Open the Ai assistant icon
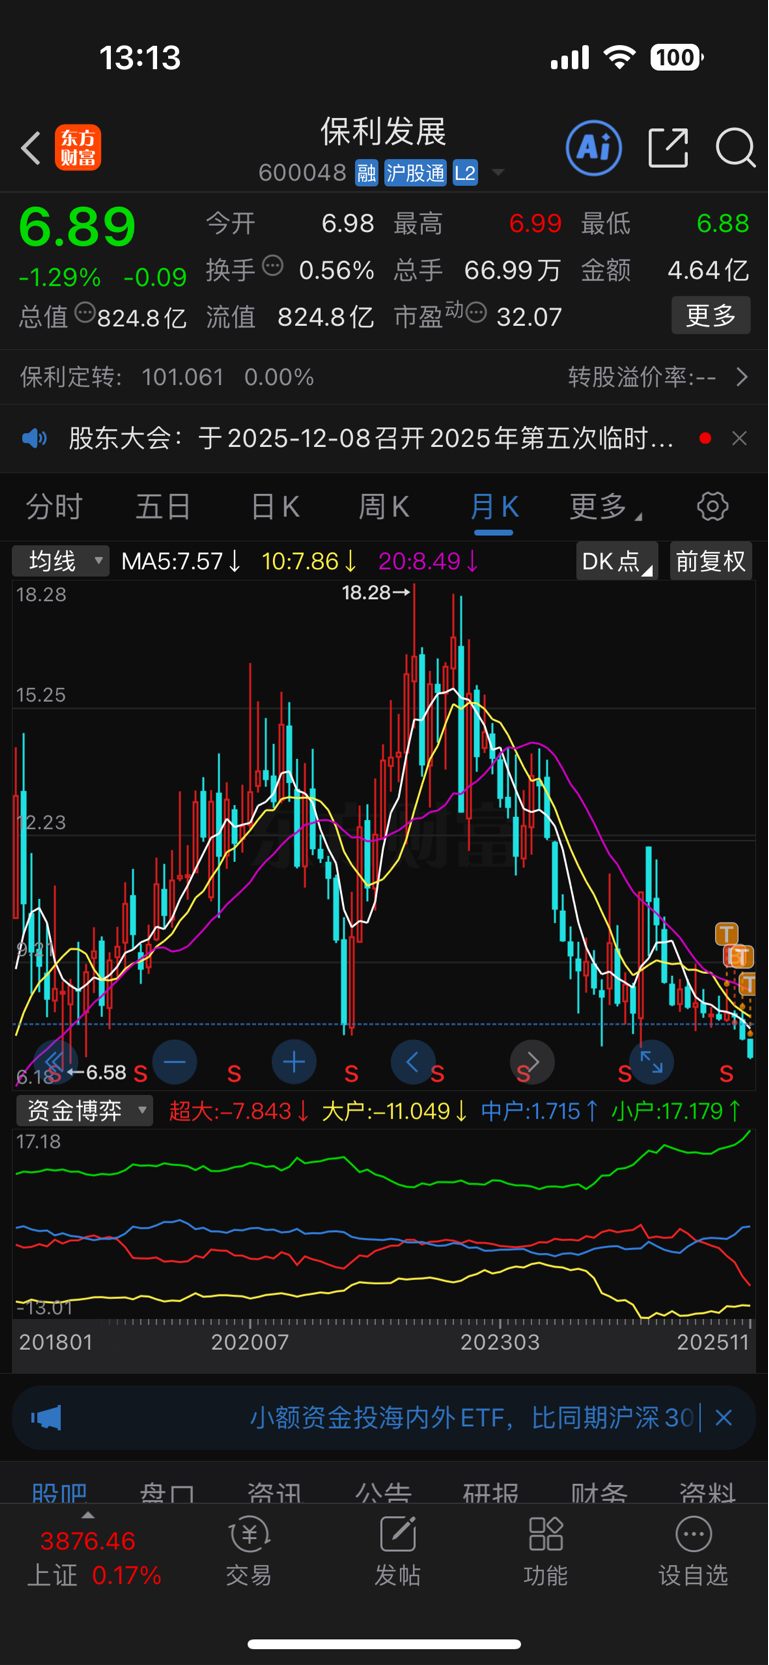This screenshot has height=1665, width=769. pos(594,148)
